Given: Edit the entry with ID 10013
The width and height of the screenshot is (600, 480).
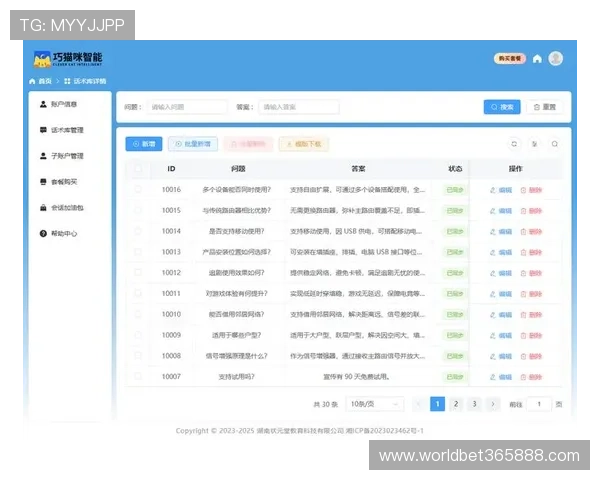Looking at the screenshot, I should click(x=501, y=252).
